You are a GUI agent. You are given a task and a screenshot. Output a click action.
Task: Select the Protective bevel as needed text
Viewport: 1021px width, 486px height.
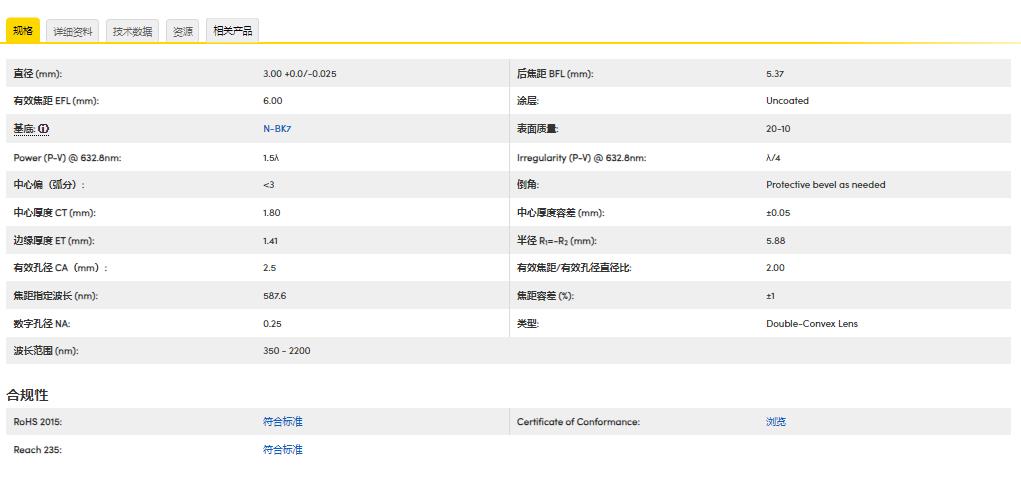tap(825, 185)
